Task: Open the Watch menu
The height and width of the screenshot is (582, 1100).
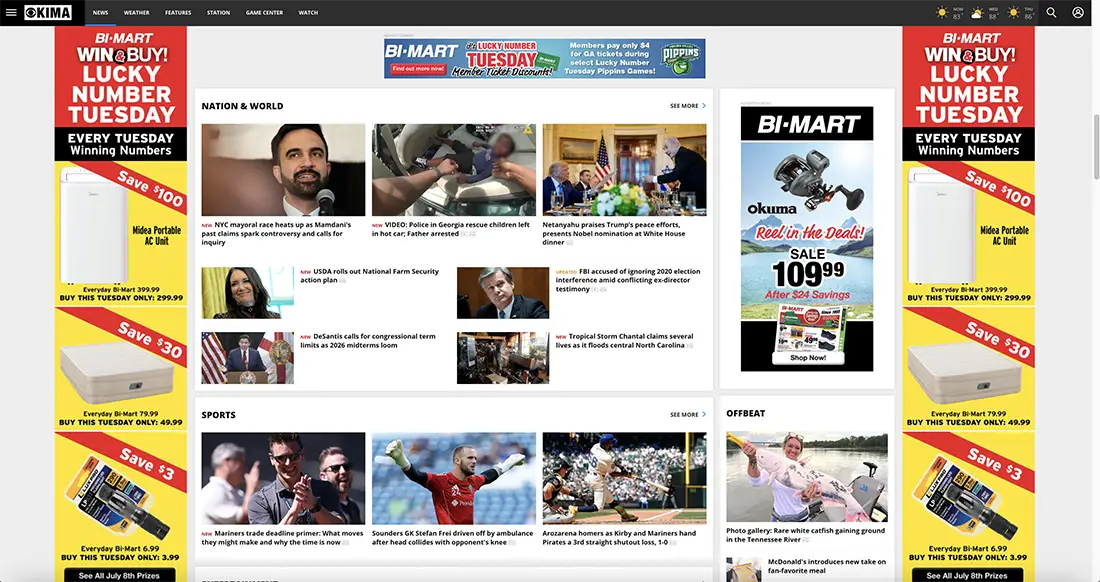Action: pyautogui.click(x=308, y=13)
